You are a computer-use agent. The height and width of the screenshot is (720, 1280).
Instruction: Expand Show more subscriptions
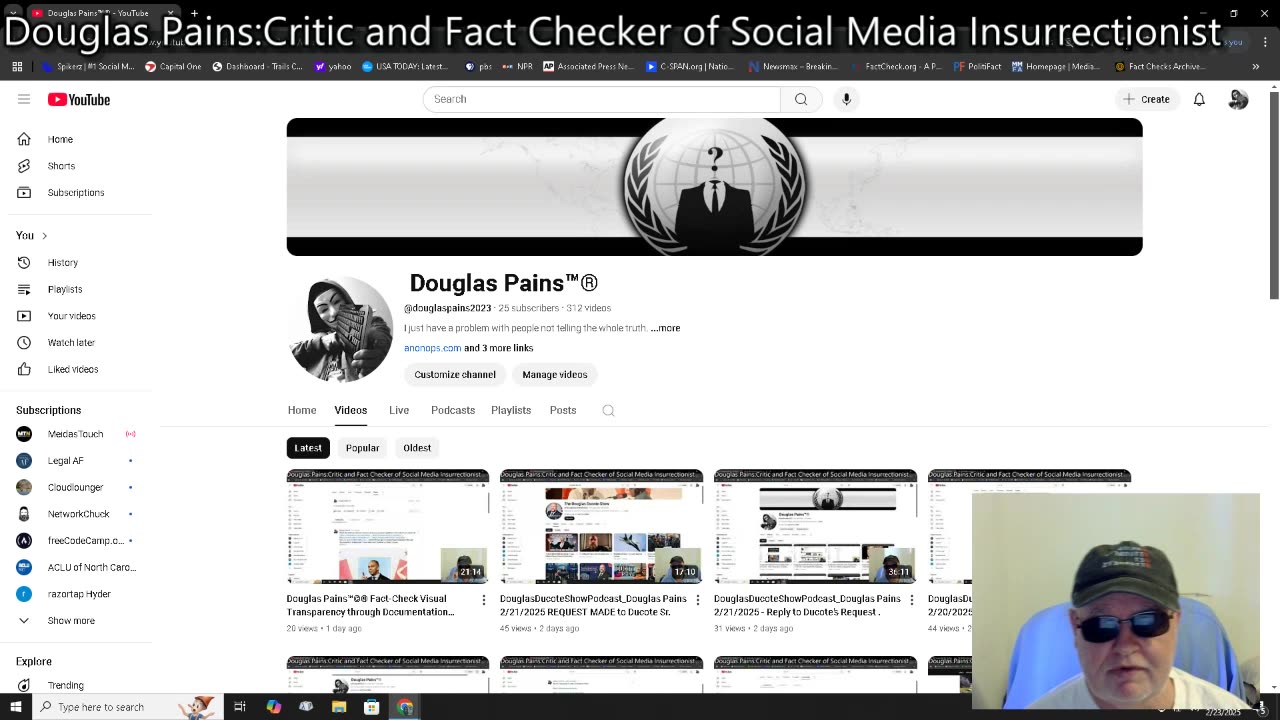76,620
